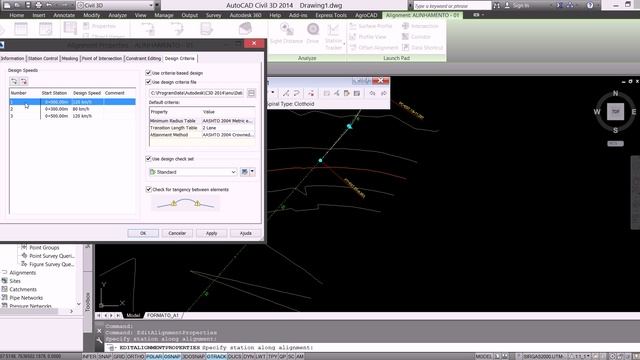Click the Apply button
The width and height of the screenshot is (640, 360).
(211, 233)
